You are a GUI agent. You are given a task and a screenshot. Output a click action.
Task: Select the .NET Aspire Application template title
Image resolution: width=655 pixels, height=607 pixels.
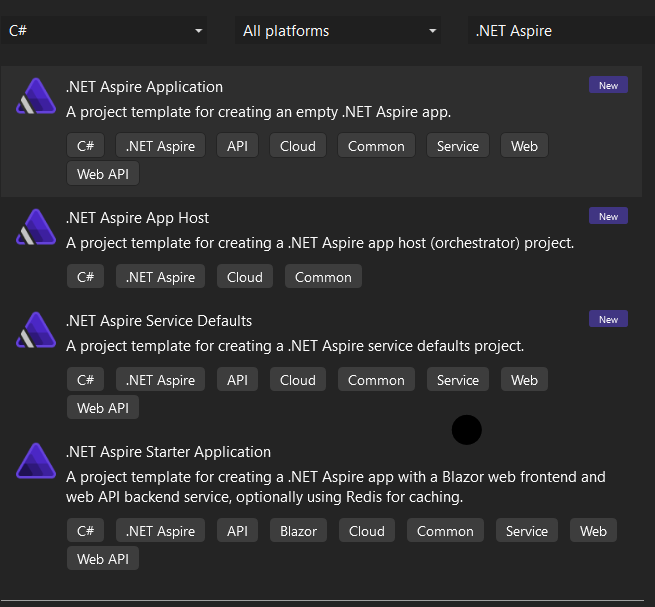[144, 87]
